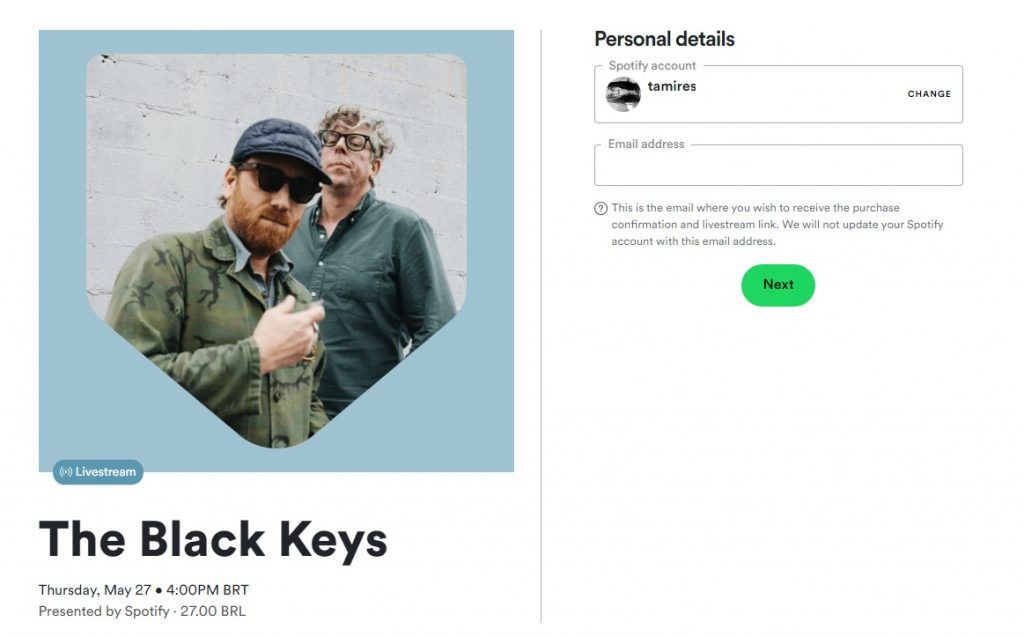Click the Email address field label

[646, 144]
